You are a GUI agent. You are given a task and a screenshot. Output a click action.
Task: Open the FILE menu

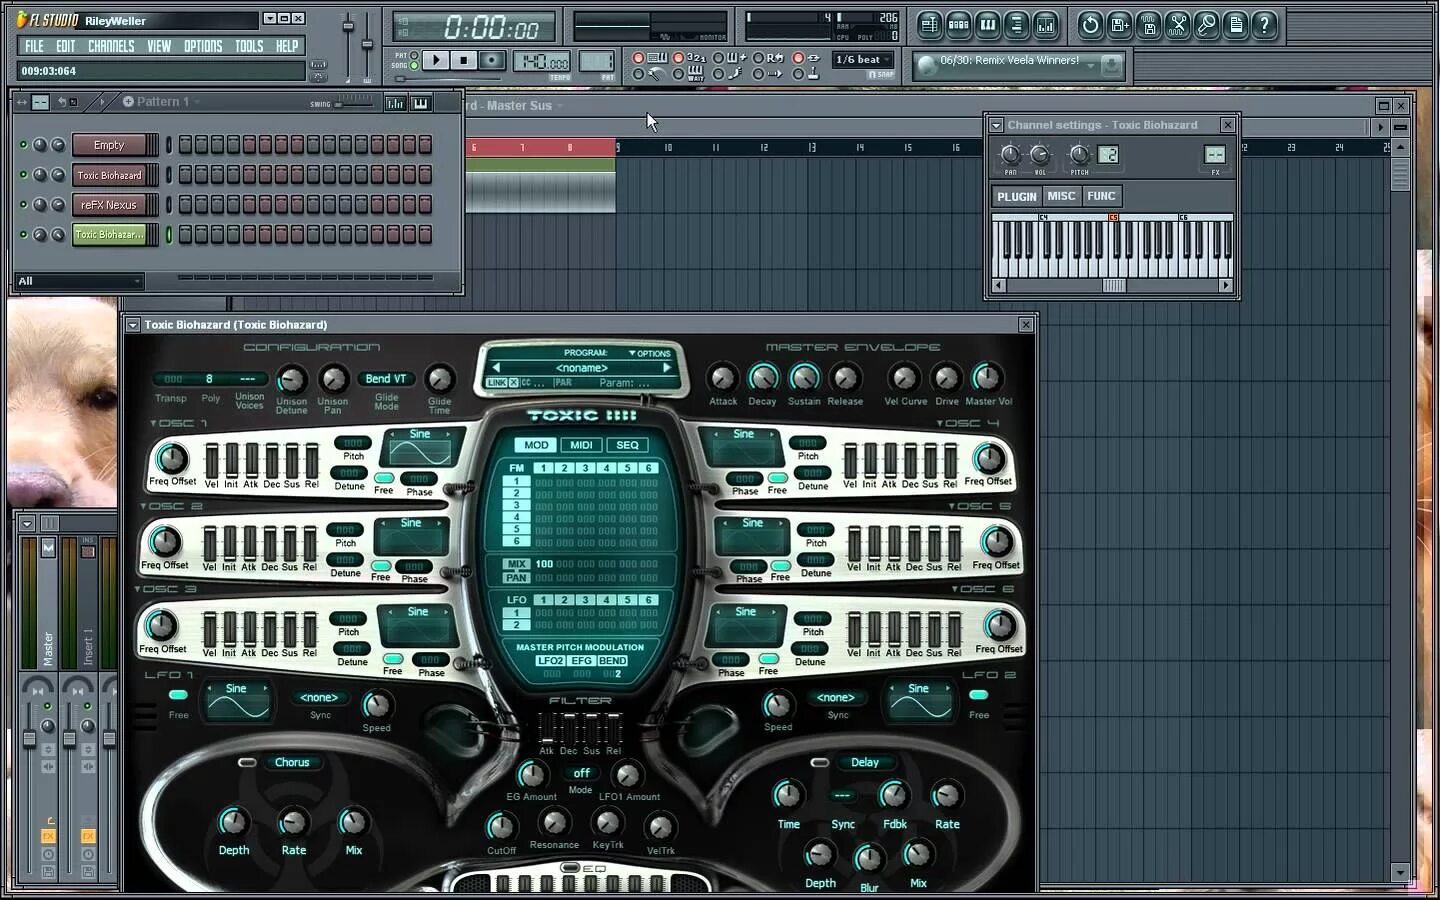coord(34,46)
